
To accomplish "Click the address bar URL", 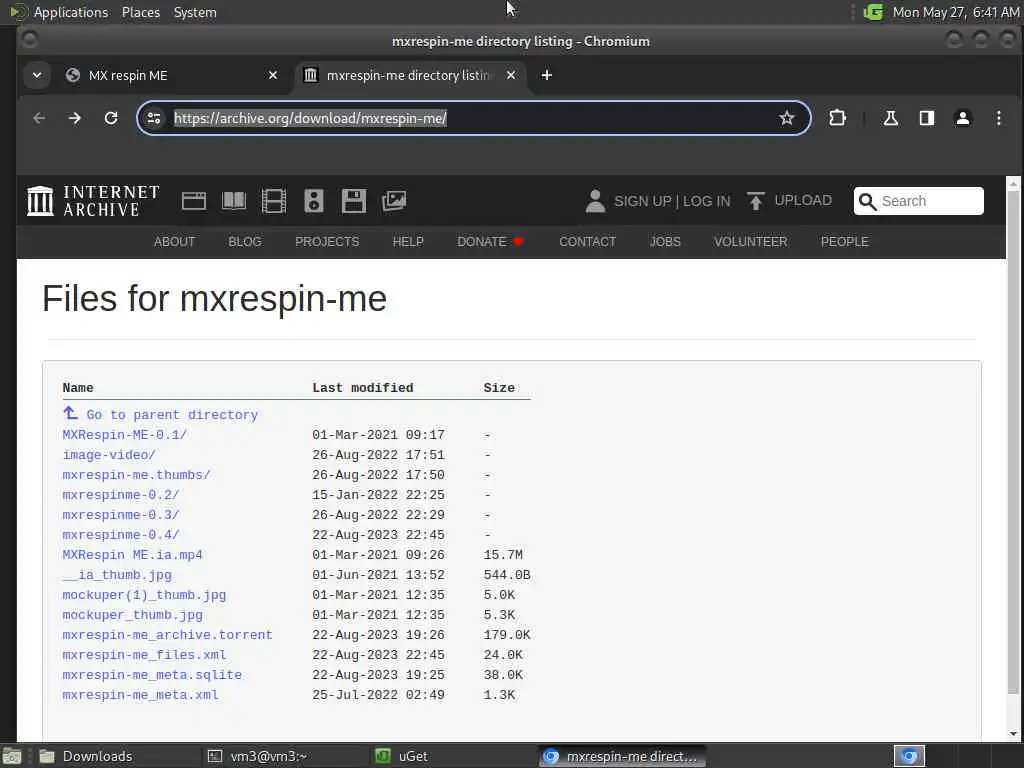I will click(310, 118).
